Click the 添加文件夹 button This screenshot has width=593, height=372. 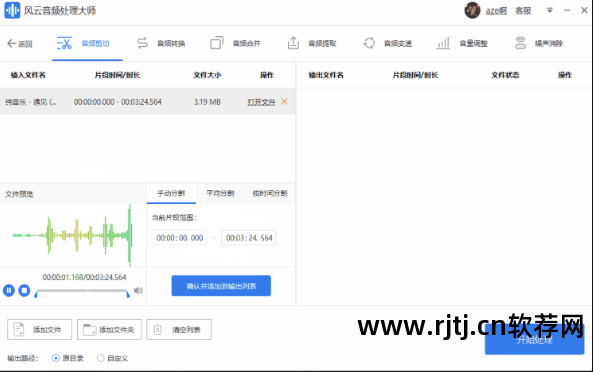(109, 330)
